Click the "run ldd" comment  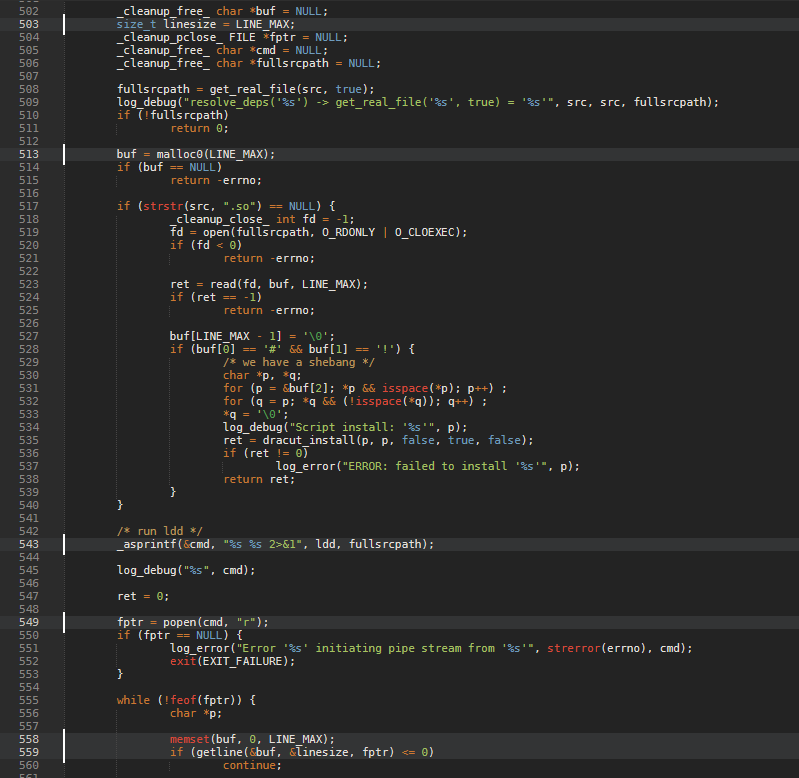tap(159, 531)
